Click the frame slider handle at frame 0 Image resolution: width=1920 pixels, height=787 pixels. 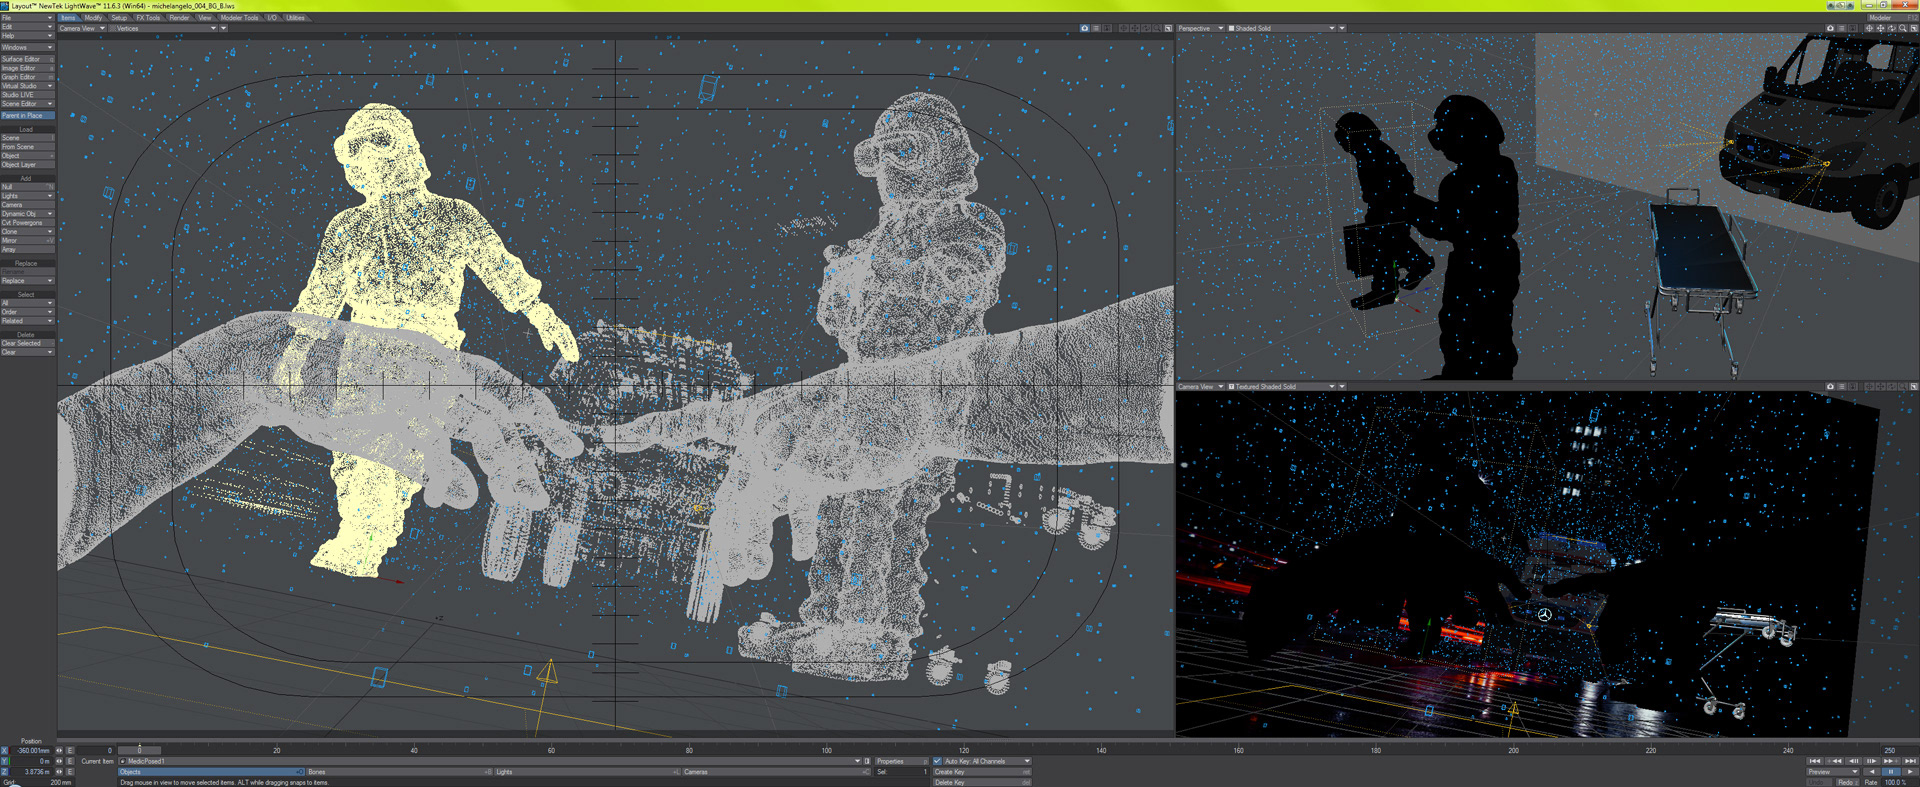139,750
